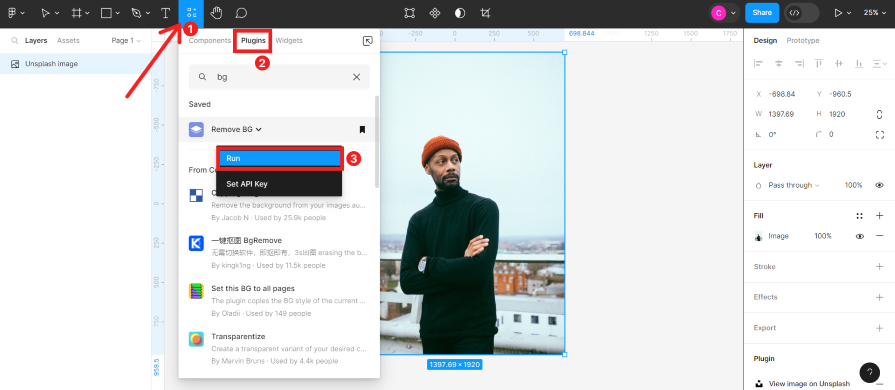Open the zoom level 25% dropdown
The image size is (895, 390).
point(873,13)
